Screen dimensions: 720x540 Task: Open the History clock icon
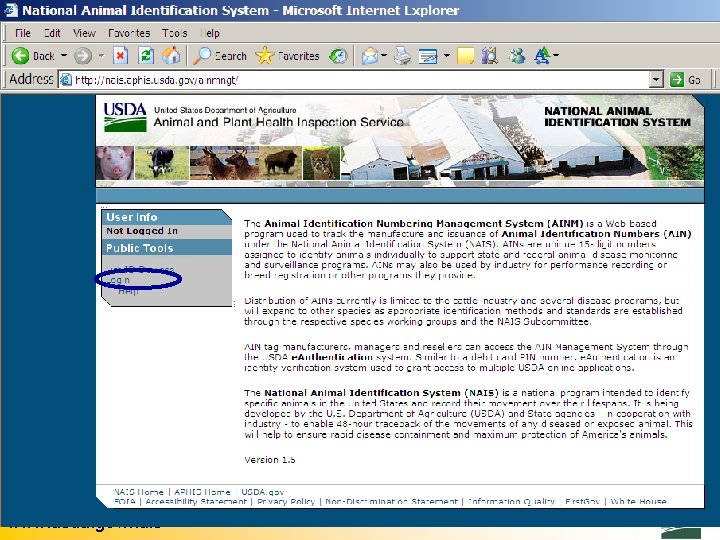(x=338, y=56)
